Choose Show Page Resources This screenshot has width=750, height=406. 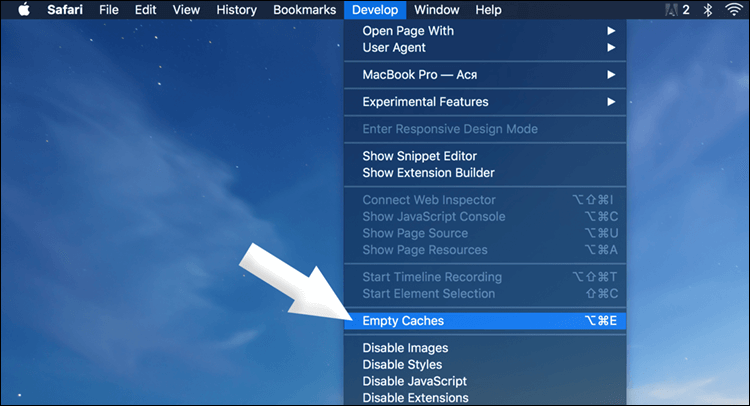click(485, 250)
